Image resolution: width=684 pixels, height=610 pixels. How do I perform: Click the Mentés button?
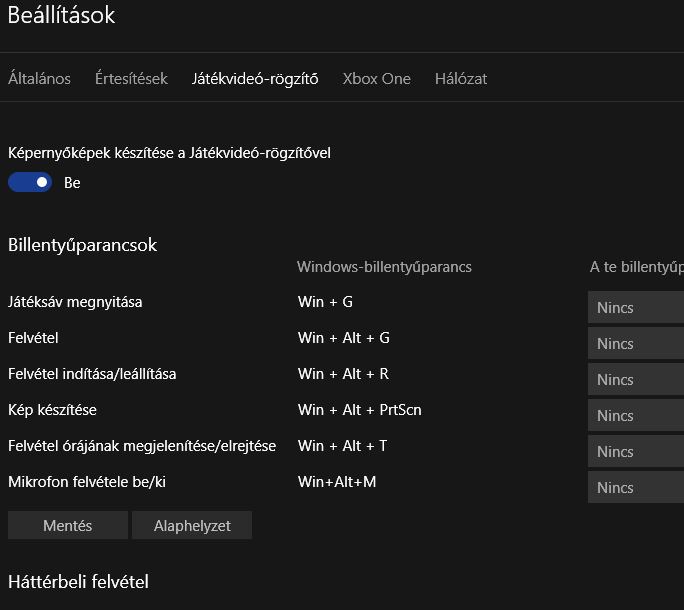[x=68, y=525]
